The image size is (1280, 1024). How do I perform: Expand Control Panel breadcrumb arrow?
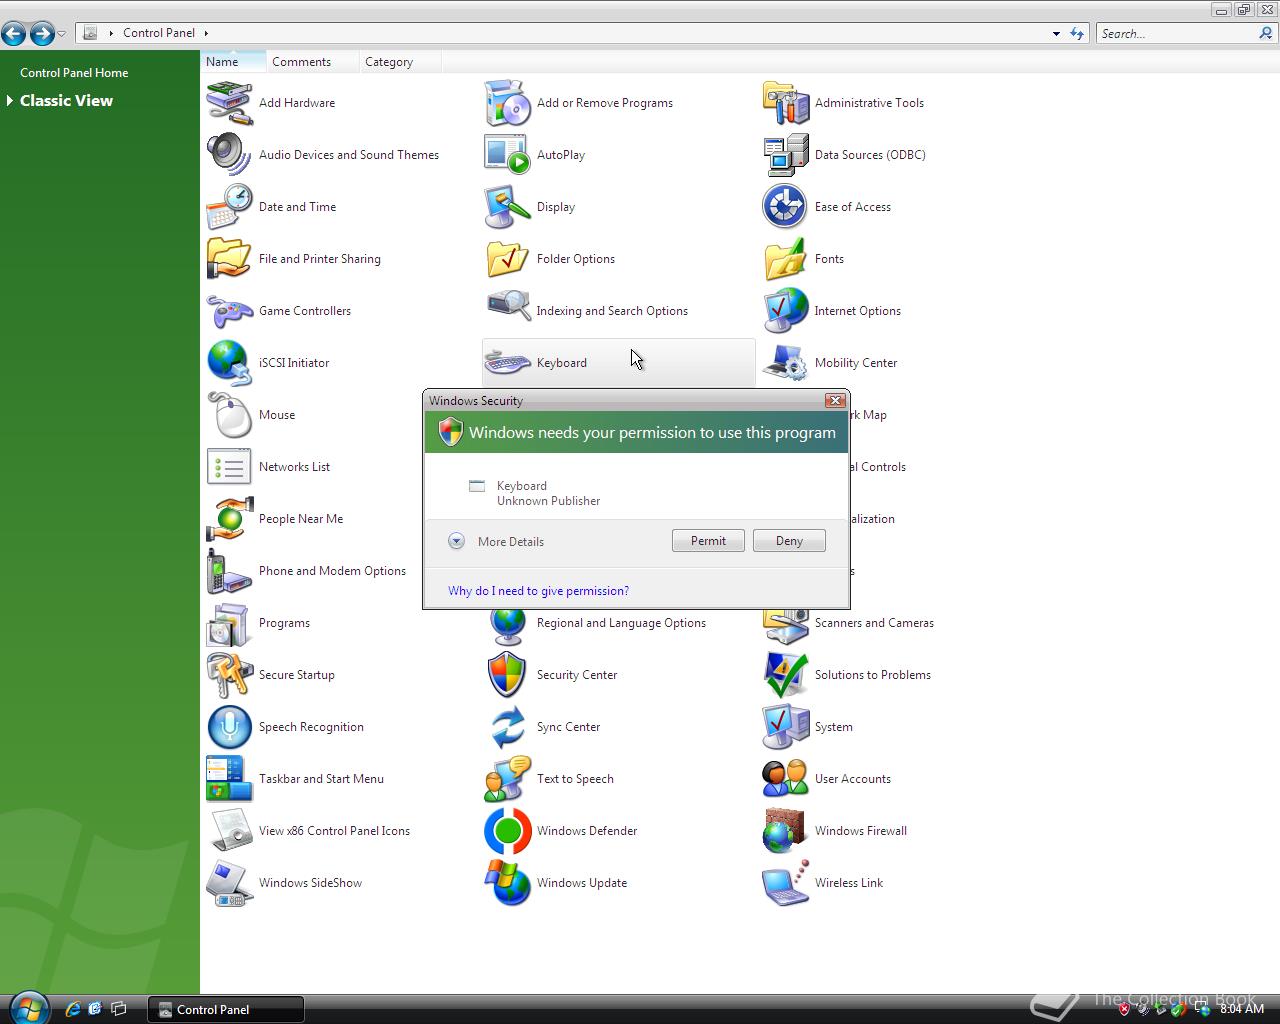[206, 33]
